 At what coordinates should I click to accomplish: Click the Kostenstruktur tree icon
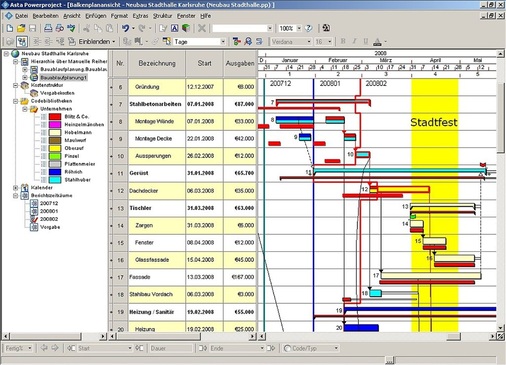pos(25,85)
